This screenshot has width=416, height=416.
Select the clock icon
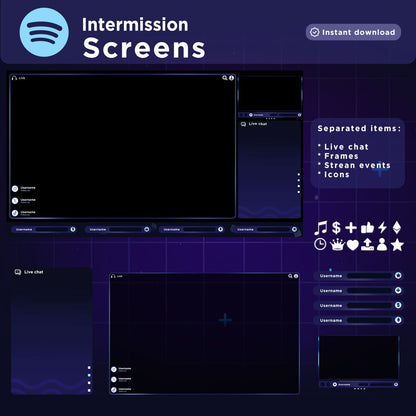pyautogui.click(x=320, y=244)
